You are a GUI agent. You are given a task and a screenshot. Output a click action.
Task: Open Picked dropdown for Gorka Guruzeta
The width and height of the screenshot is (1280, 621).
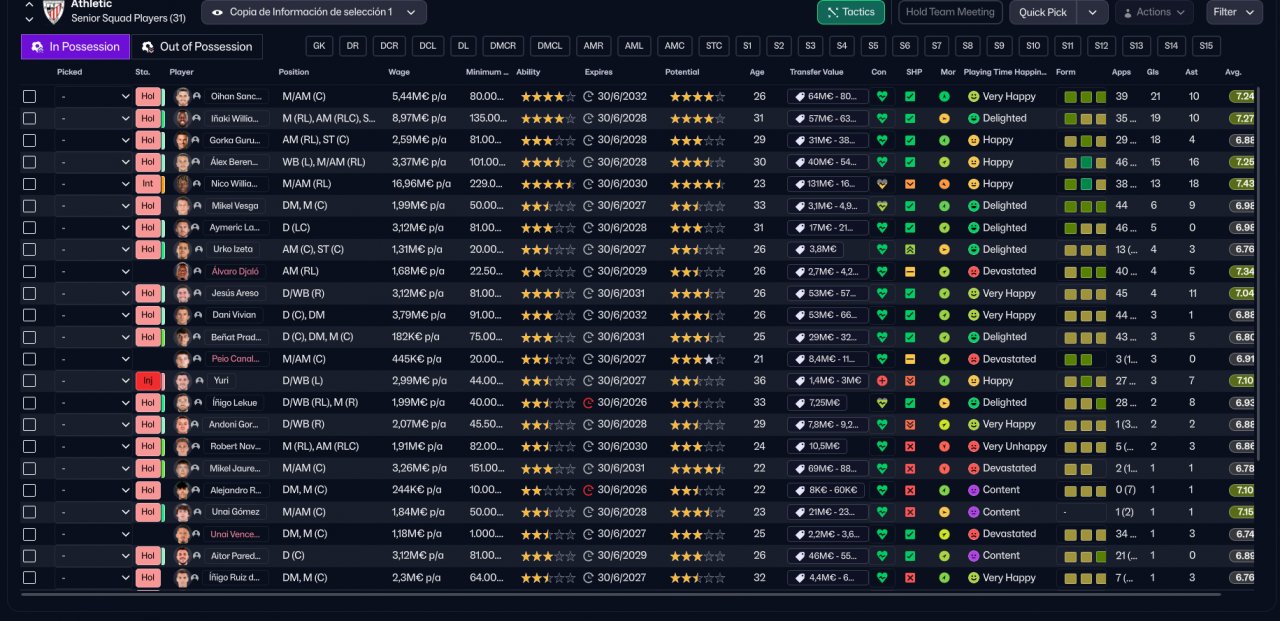click(x=94, y=140)
